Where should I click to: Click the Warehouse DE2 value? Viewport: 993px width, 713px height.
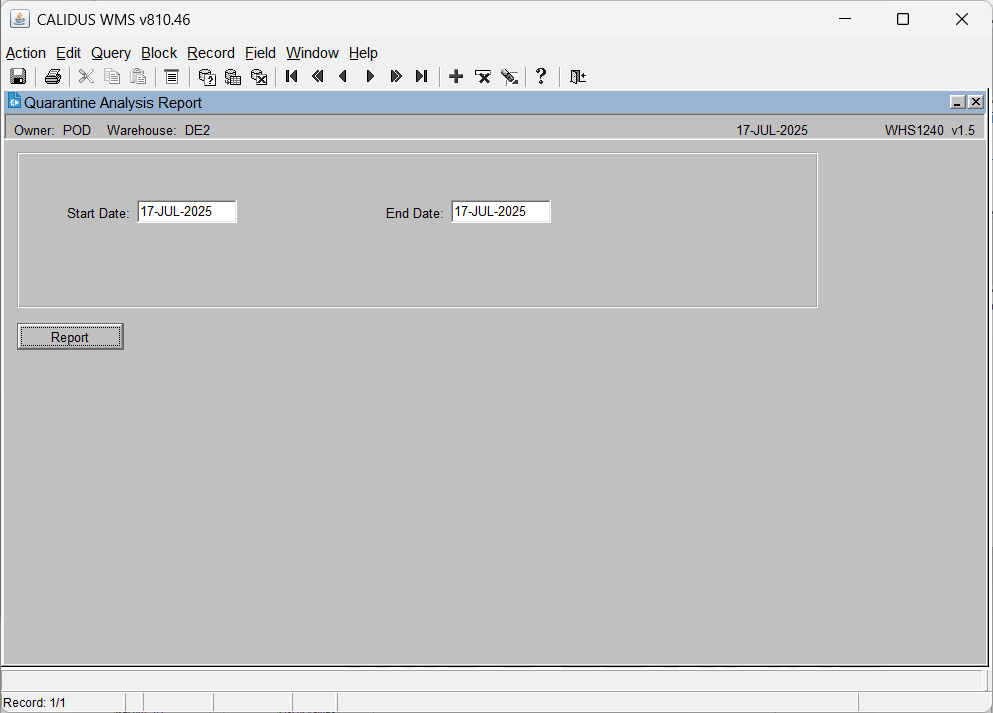(198, 130)
